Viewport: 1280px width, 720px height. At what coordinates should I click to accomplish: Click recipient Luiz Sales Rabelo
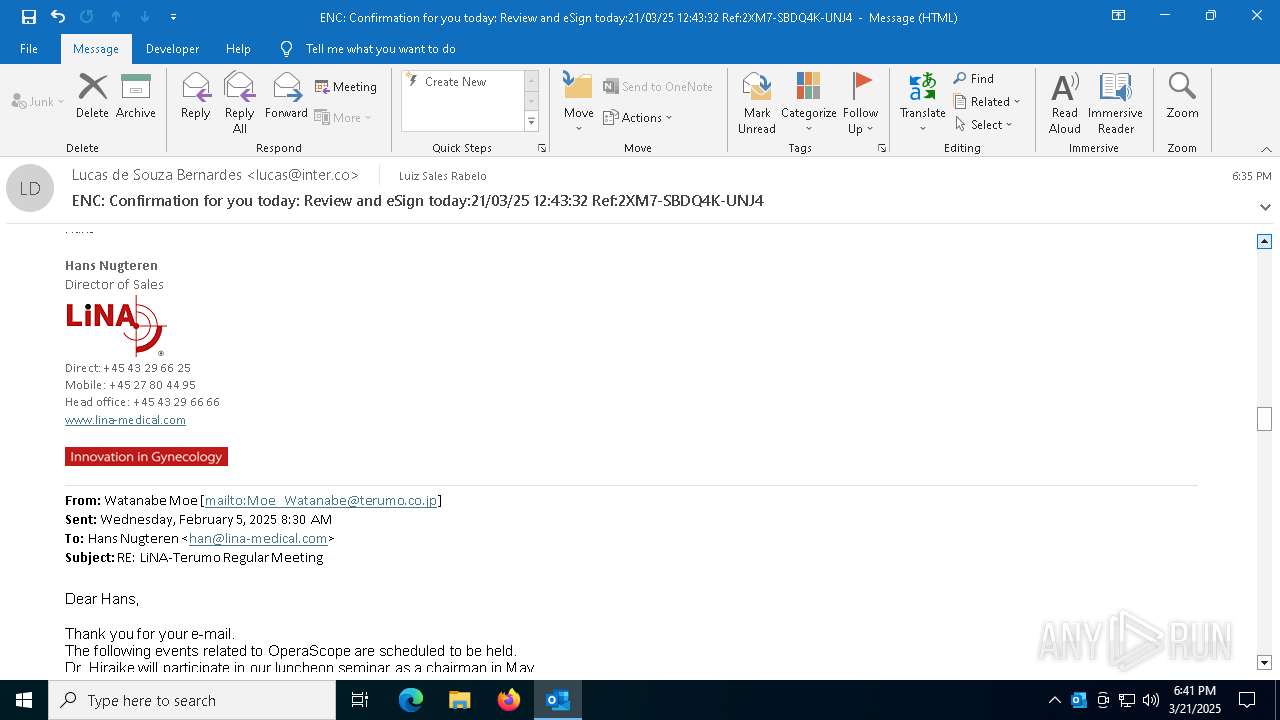[x=442, y=176]
